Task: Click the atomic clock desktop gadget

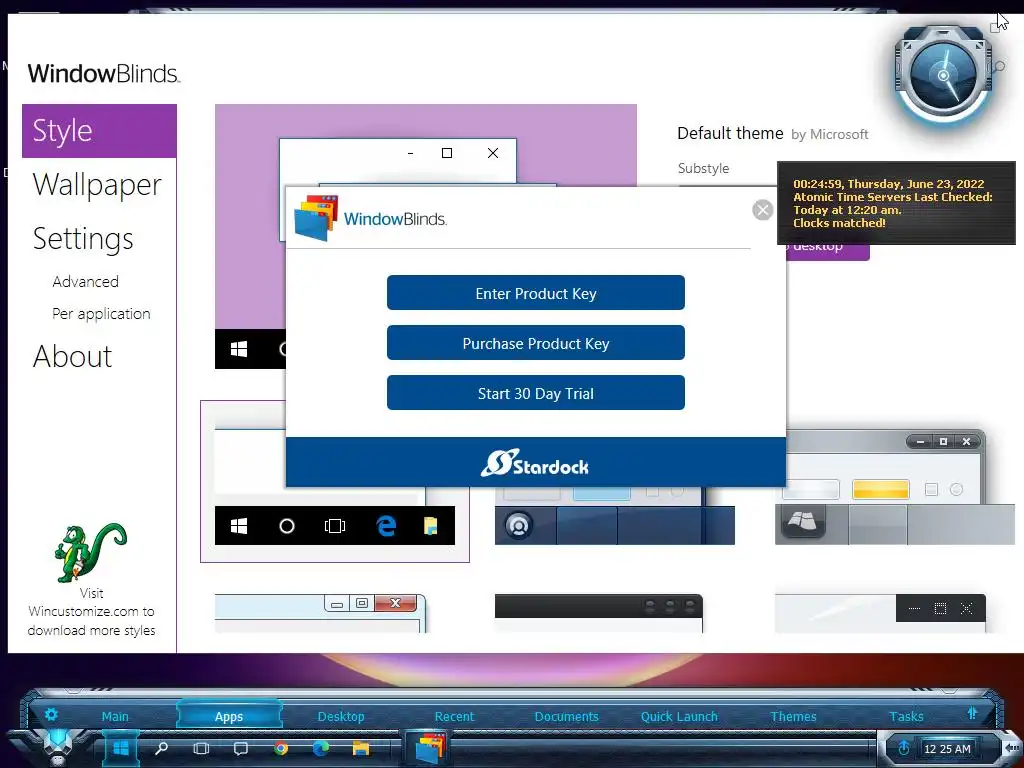Action: (943, 76)
